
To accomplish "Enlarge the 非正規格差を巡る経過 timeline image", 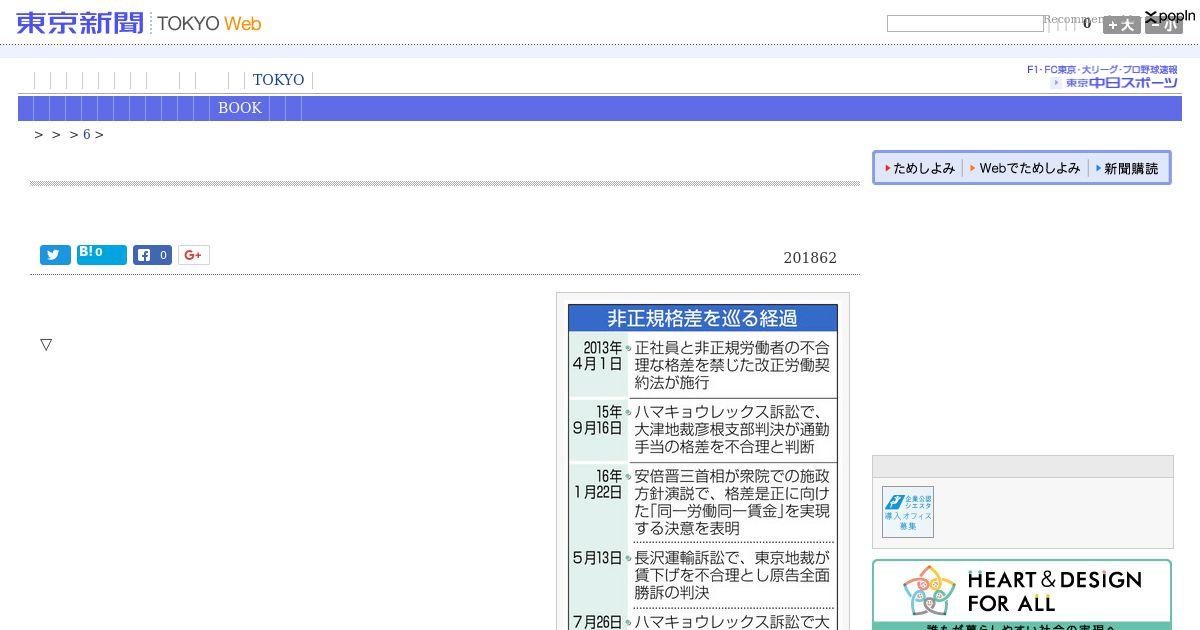I will coord(703,465).
